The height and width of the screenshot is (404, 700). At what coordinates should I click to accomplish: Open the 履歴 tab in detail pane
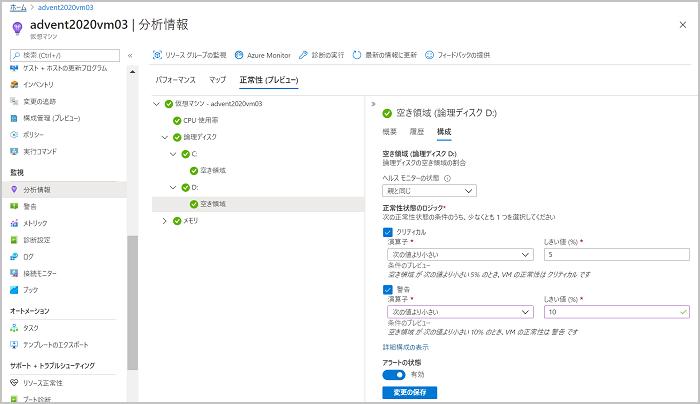pos(417,131)
